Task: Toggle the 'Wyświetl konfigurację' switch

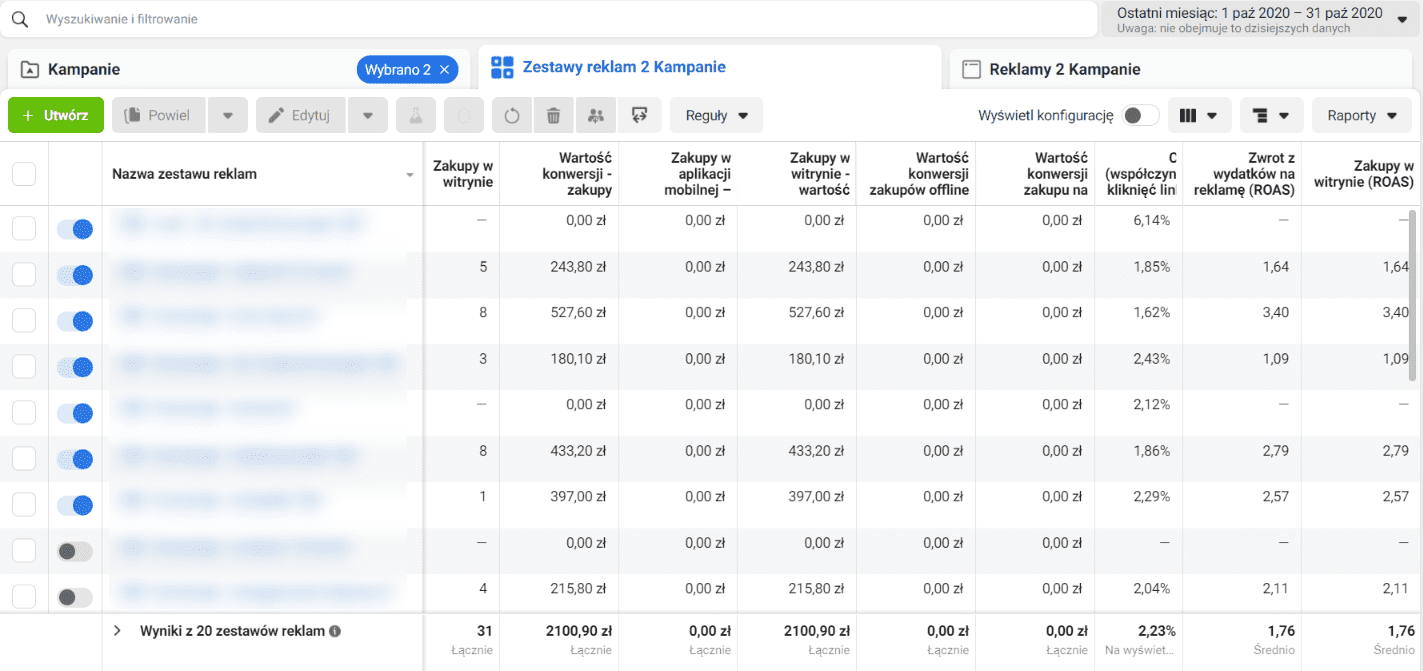Action: [x=1140, y=116]
